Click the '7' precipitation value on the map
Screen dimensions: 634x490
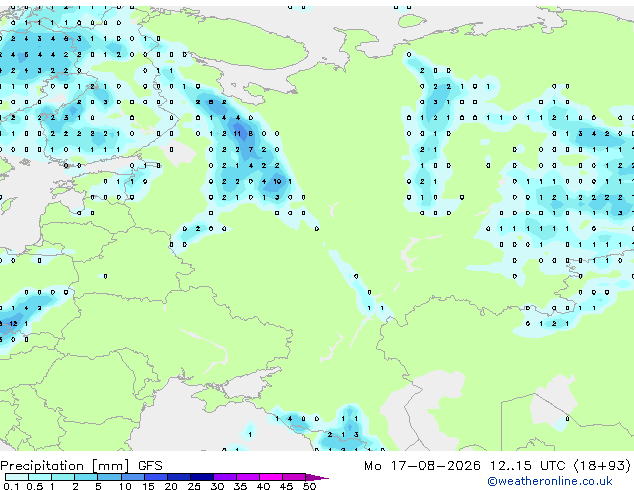pyautogui.click(x=251, y=149)
